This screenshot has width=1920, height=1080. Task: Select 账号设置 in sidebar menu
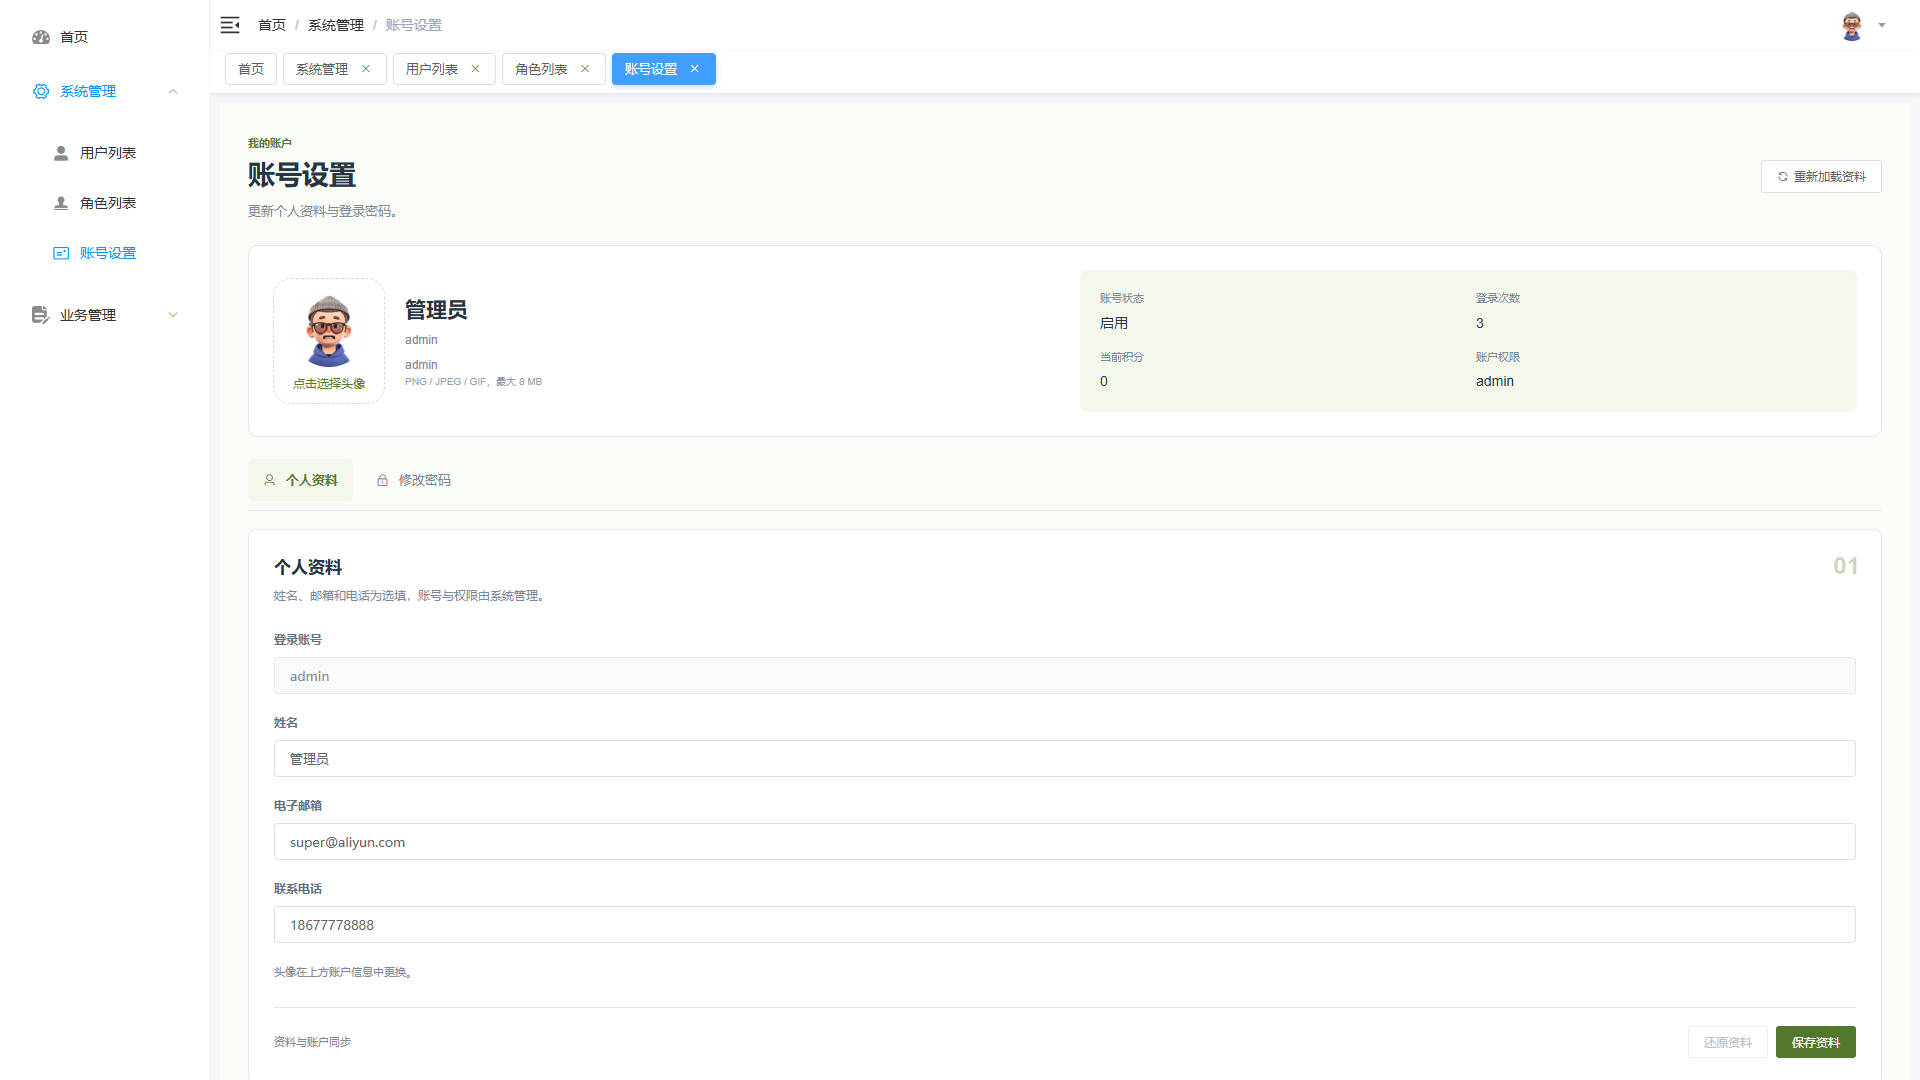coord(105,253)
